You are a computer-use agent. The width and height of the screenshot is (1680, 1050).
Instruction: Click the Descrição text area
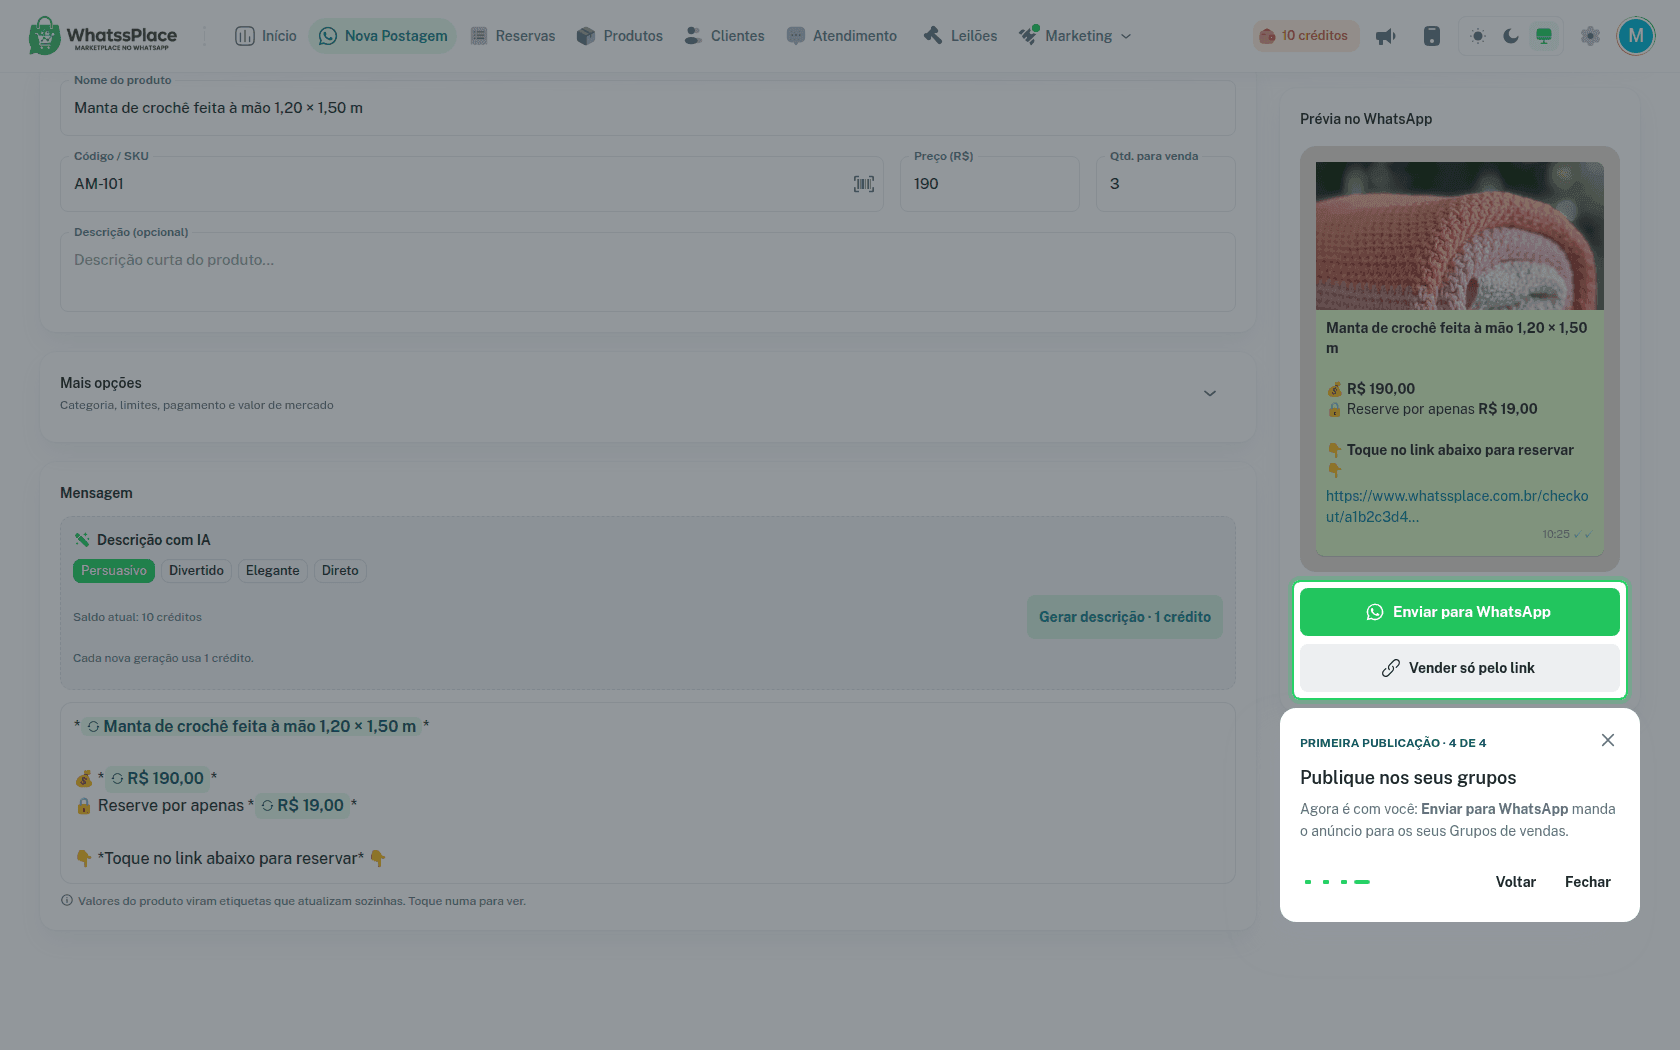648,272
